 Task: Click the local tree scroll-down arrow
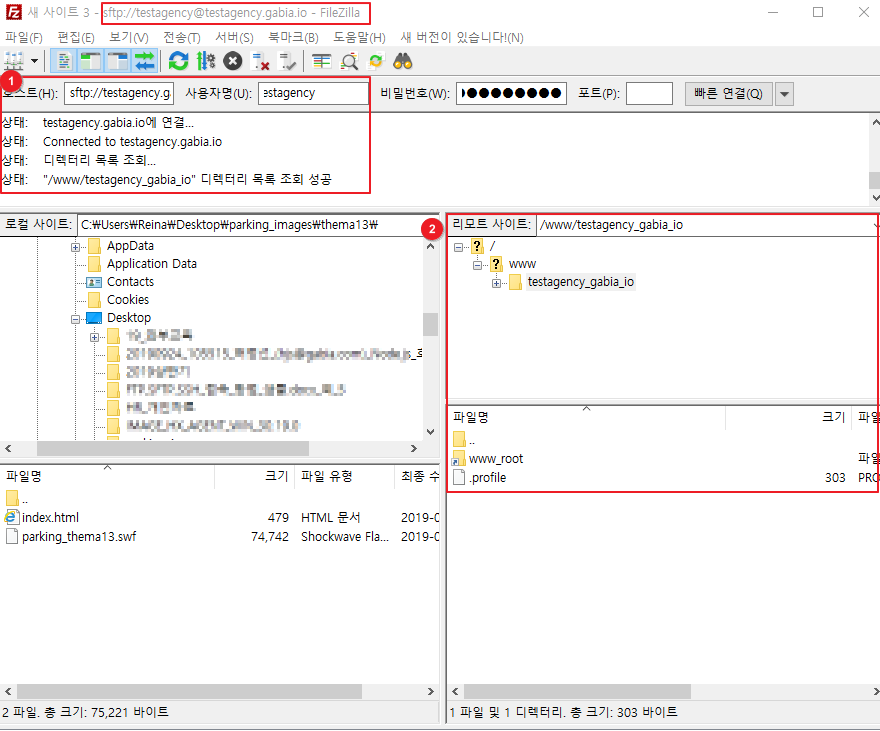tap(430, 431)
